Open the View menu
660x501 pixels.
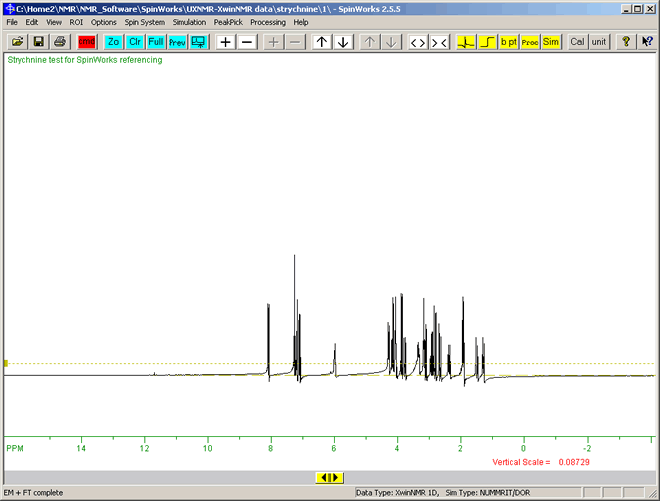(54, 22)
